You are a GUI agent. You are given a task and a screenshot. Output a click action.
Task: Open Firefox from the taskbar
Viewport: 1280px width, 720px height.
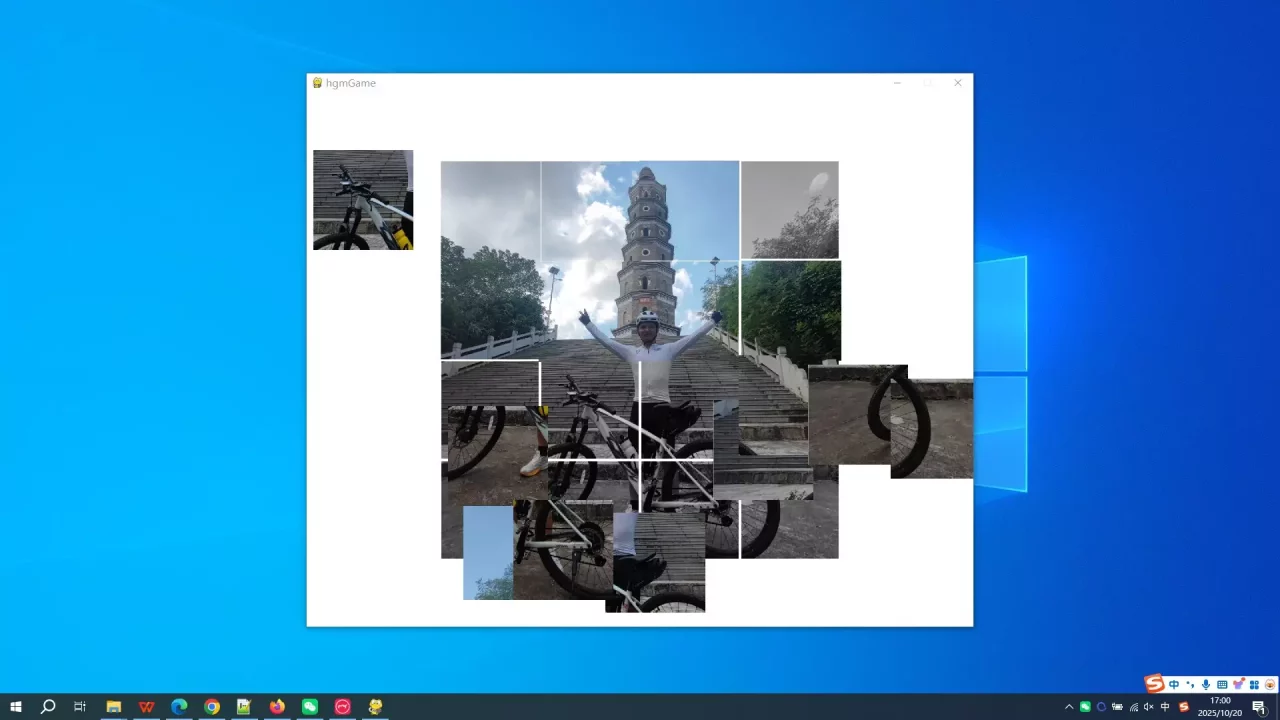click(277, 707)
